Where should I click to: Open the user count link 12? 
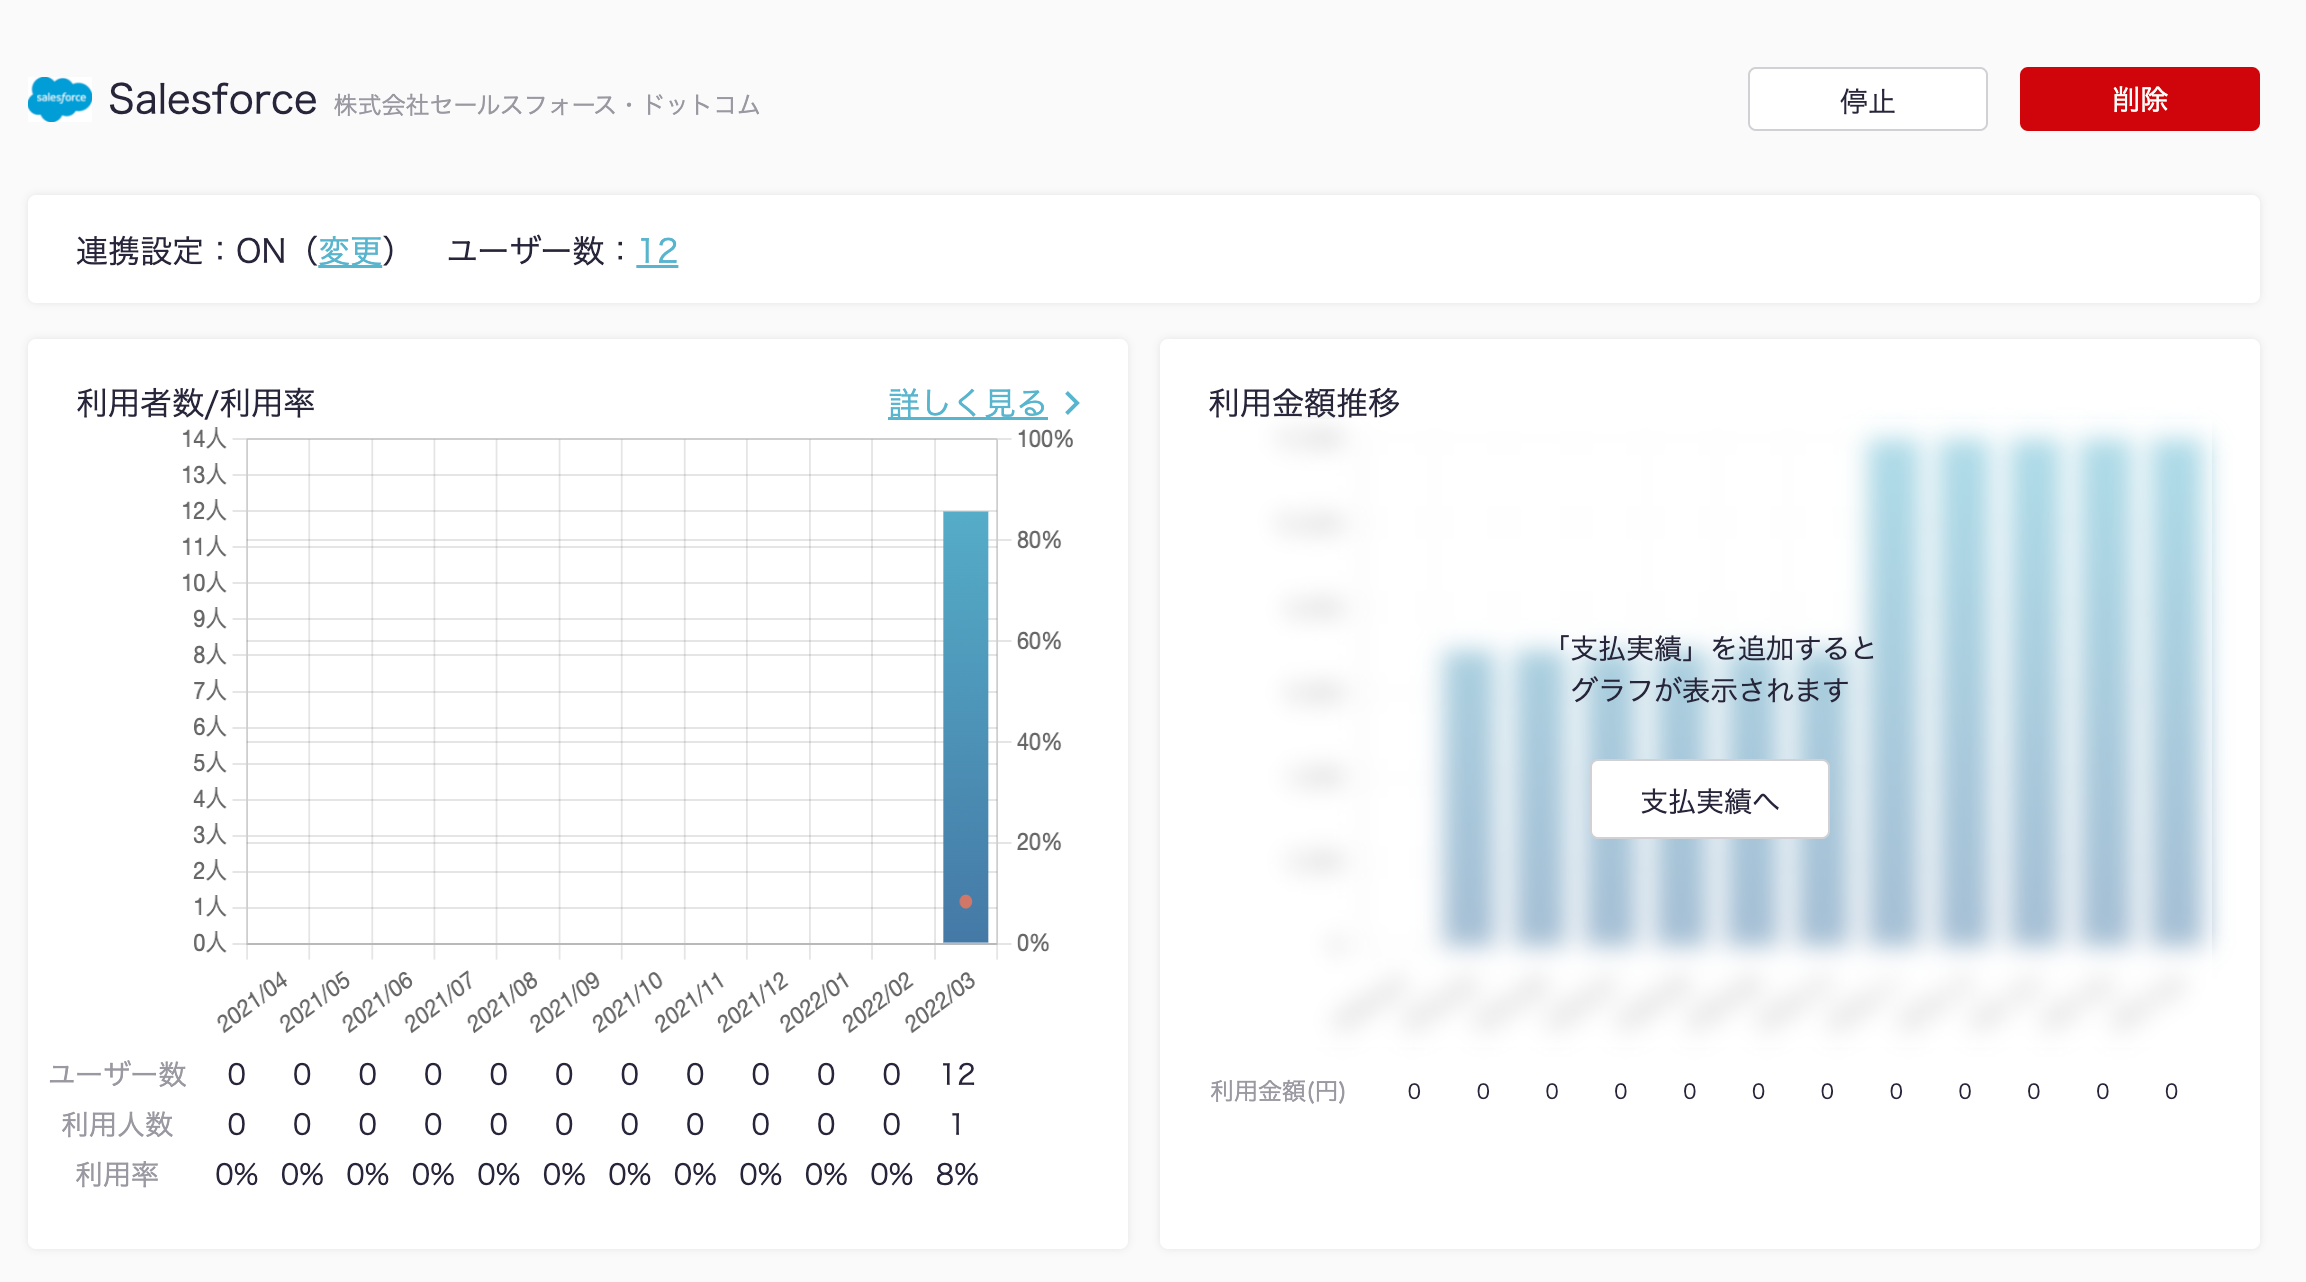click(657, 251)
